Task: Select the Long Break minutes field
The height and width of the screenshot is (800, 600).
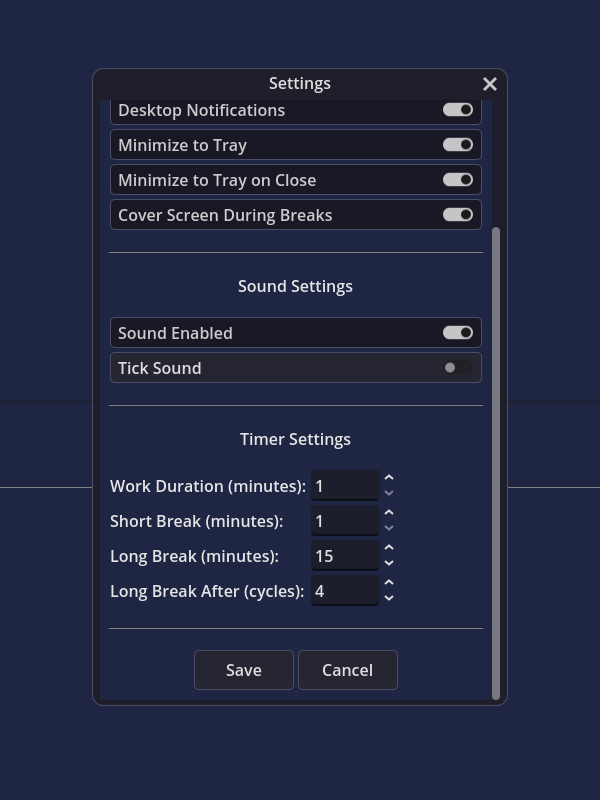Action: click(x=345, y=556)
